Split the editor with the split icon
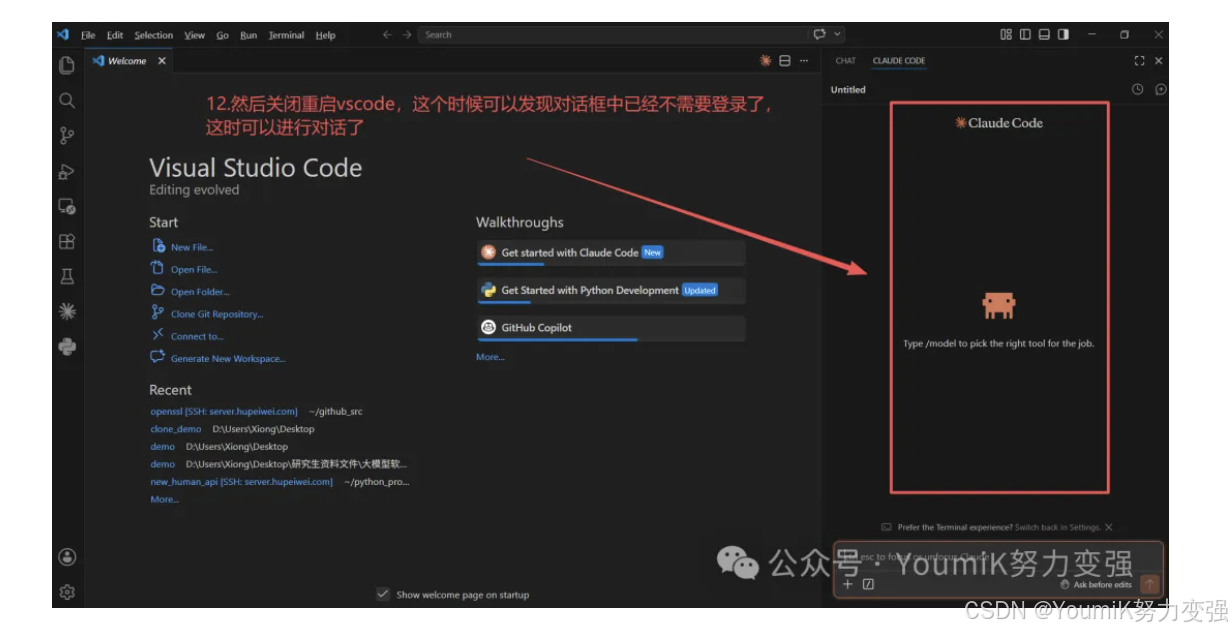The image size is (1232, 630). click(x=785, y=61)
